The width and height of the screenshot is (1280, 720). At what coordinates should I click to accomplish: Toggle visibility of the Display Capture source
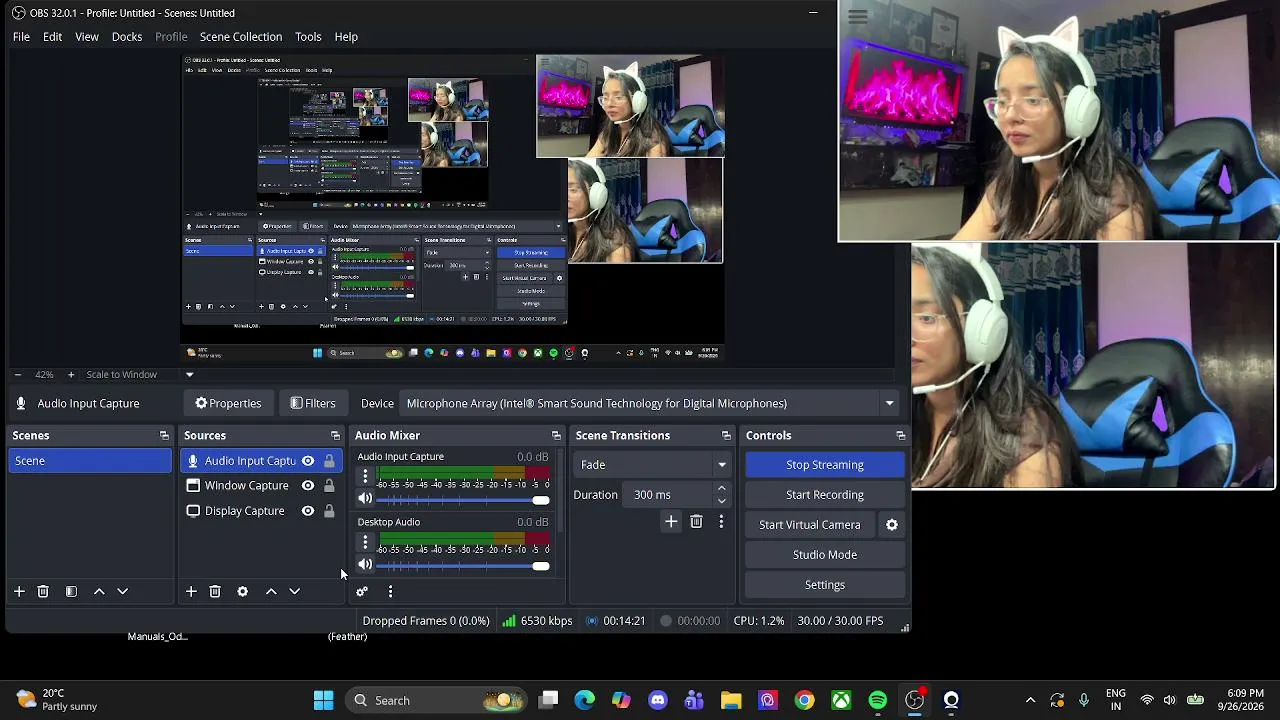tap(308, 511)
